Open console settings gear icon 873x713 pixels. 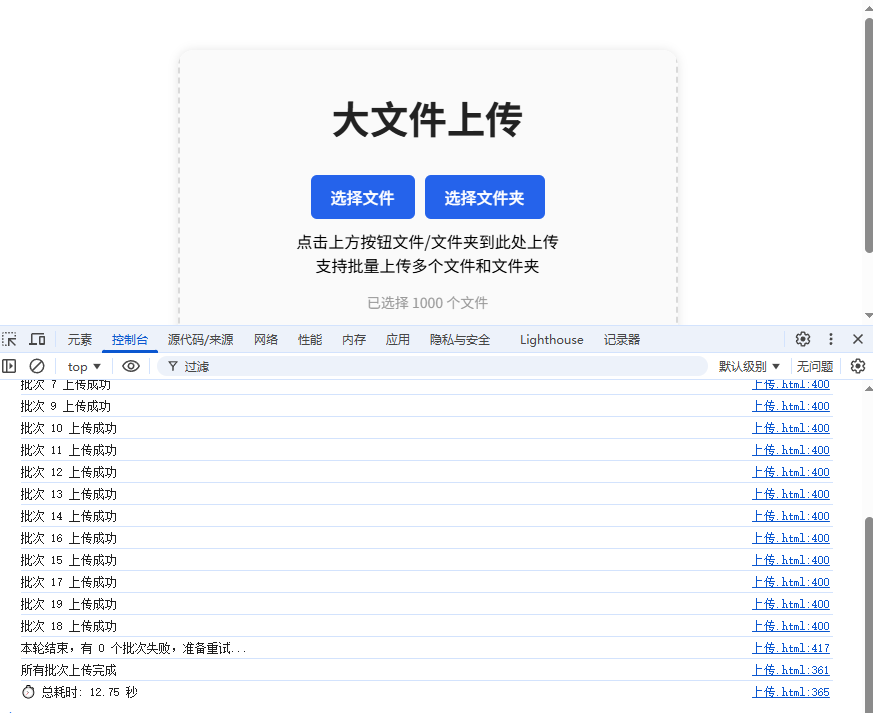click(x=857, y=366)
